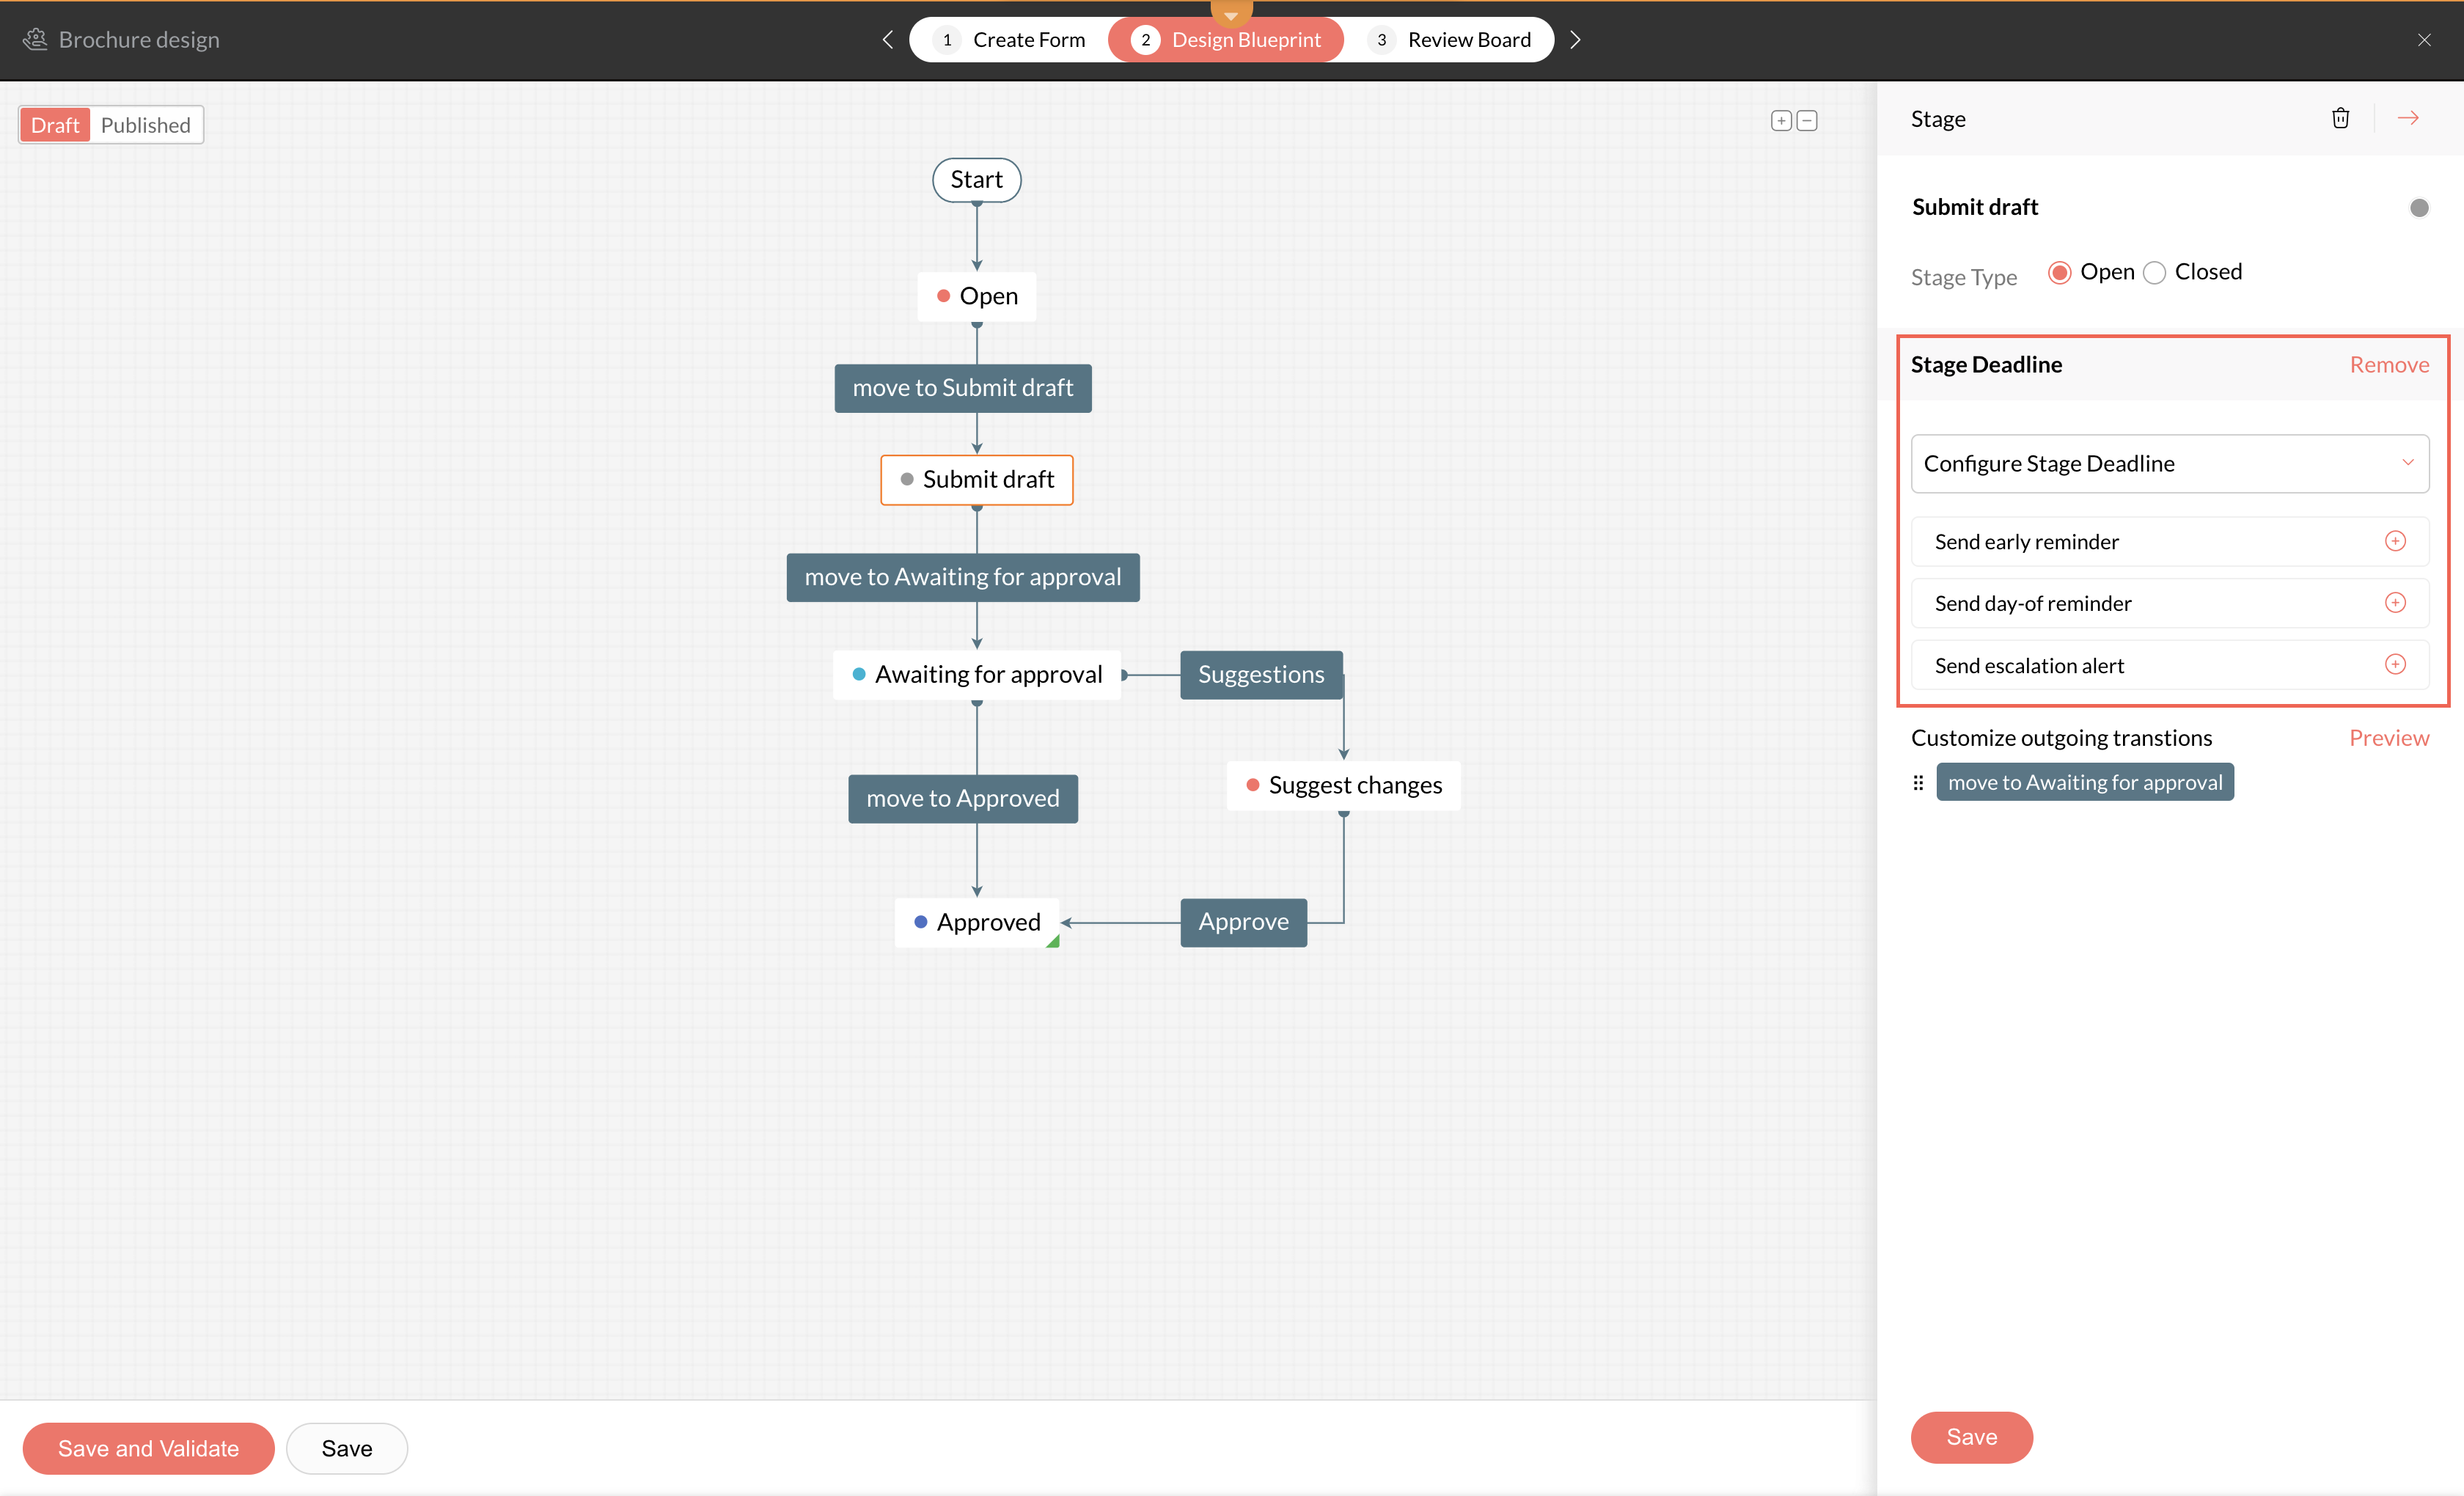The height and width of the screenshot is (1496, 2464).
Task: Click the arrow icon to collapse the Stage panel
Action: pos(2408,118)
